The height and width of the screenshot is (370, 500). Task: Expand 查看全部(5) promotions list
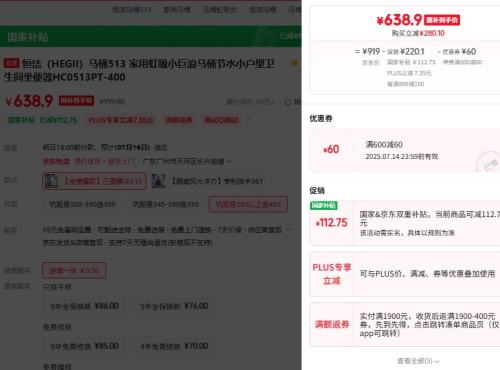coord(418,361)
